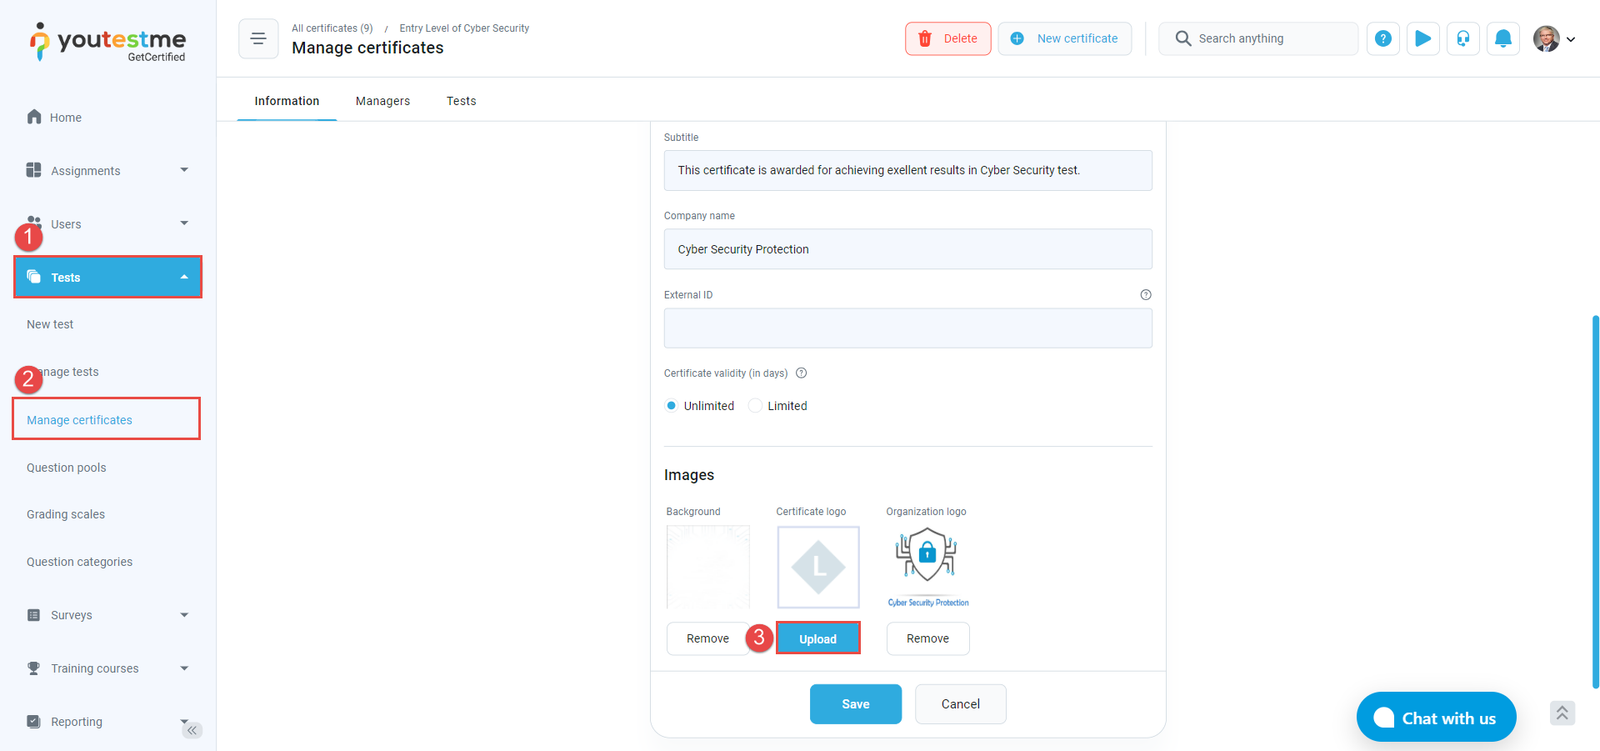The image size is (1600, 751).
Task: Click the Cancel button
Action: click(961, 704)
